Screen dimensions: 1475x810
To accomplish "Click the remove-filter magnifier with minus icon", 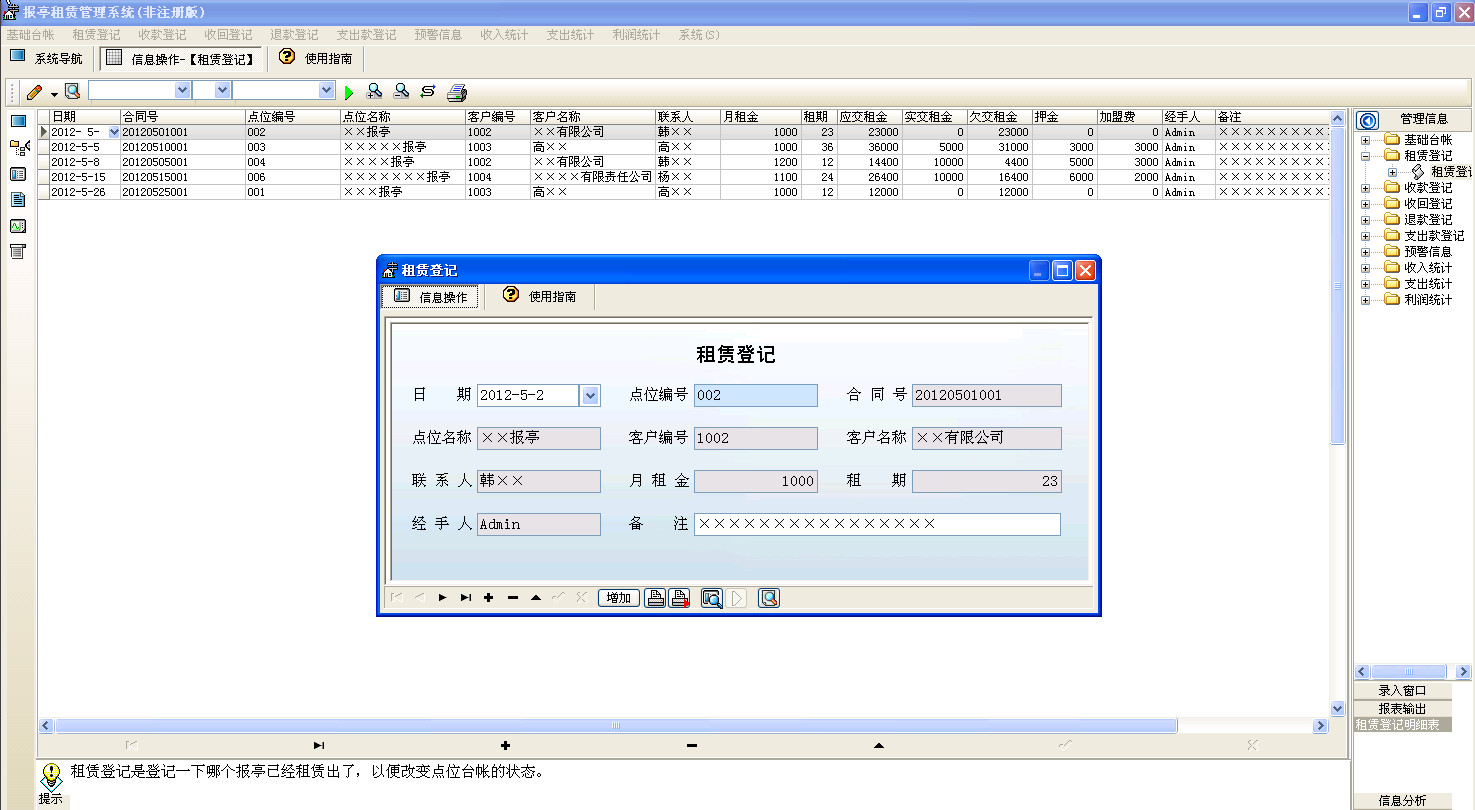I will point(401,92).
